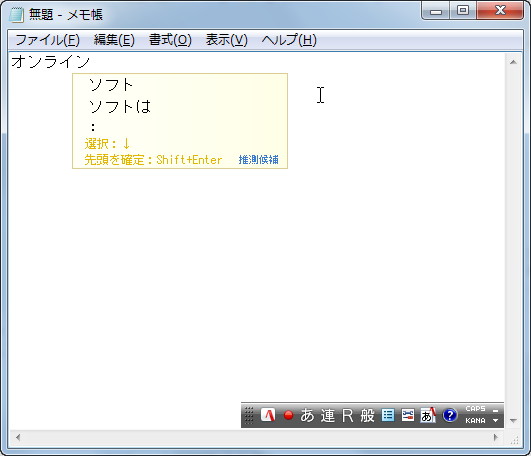Toggle the あ input mode indicator
531x456 pixels.
tap(307, 415)
